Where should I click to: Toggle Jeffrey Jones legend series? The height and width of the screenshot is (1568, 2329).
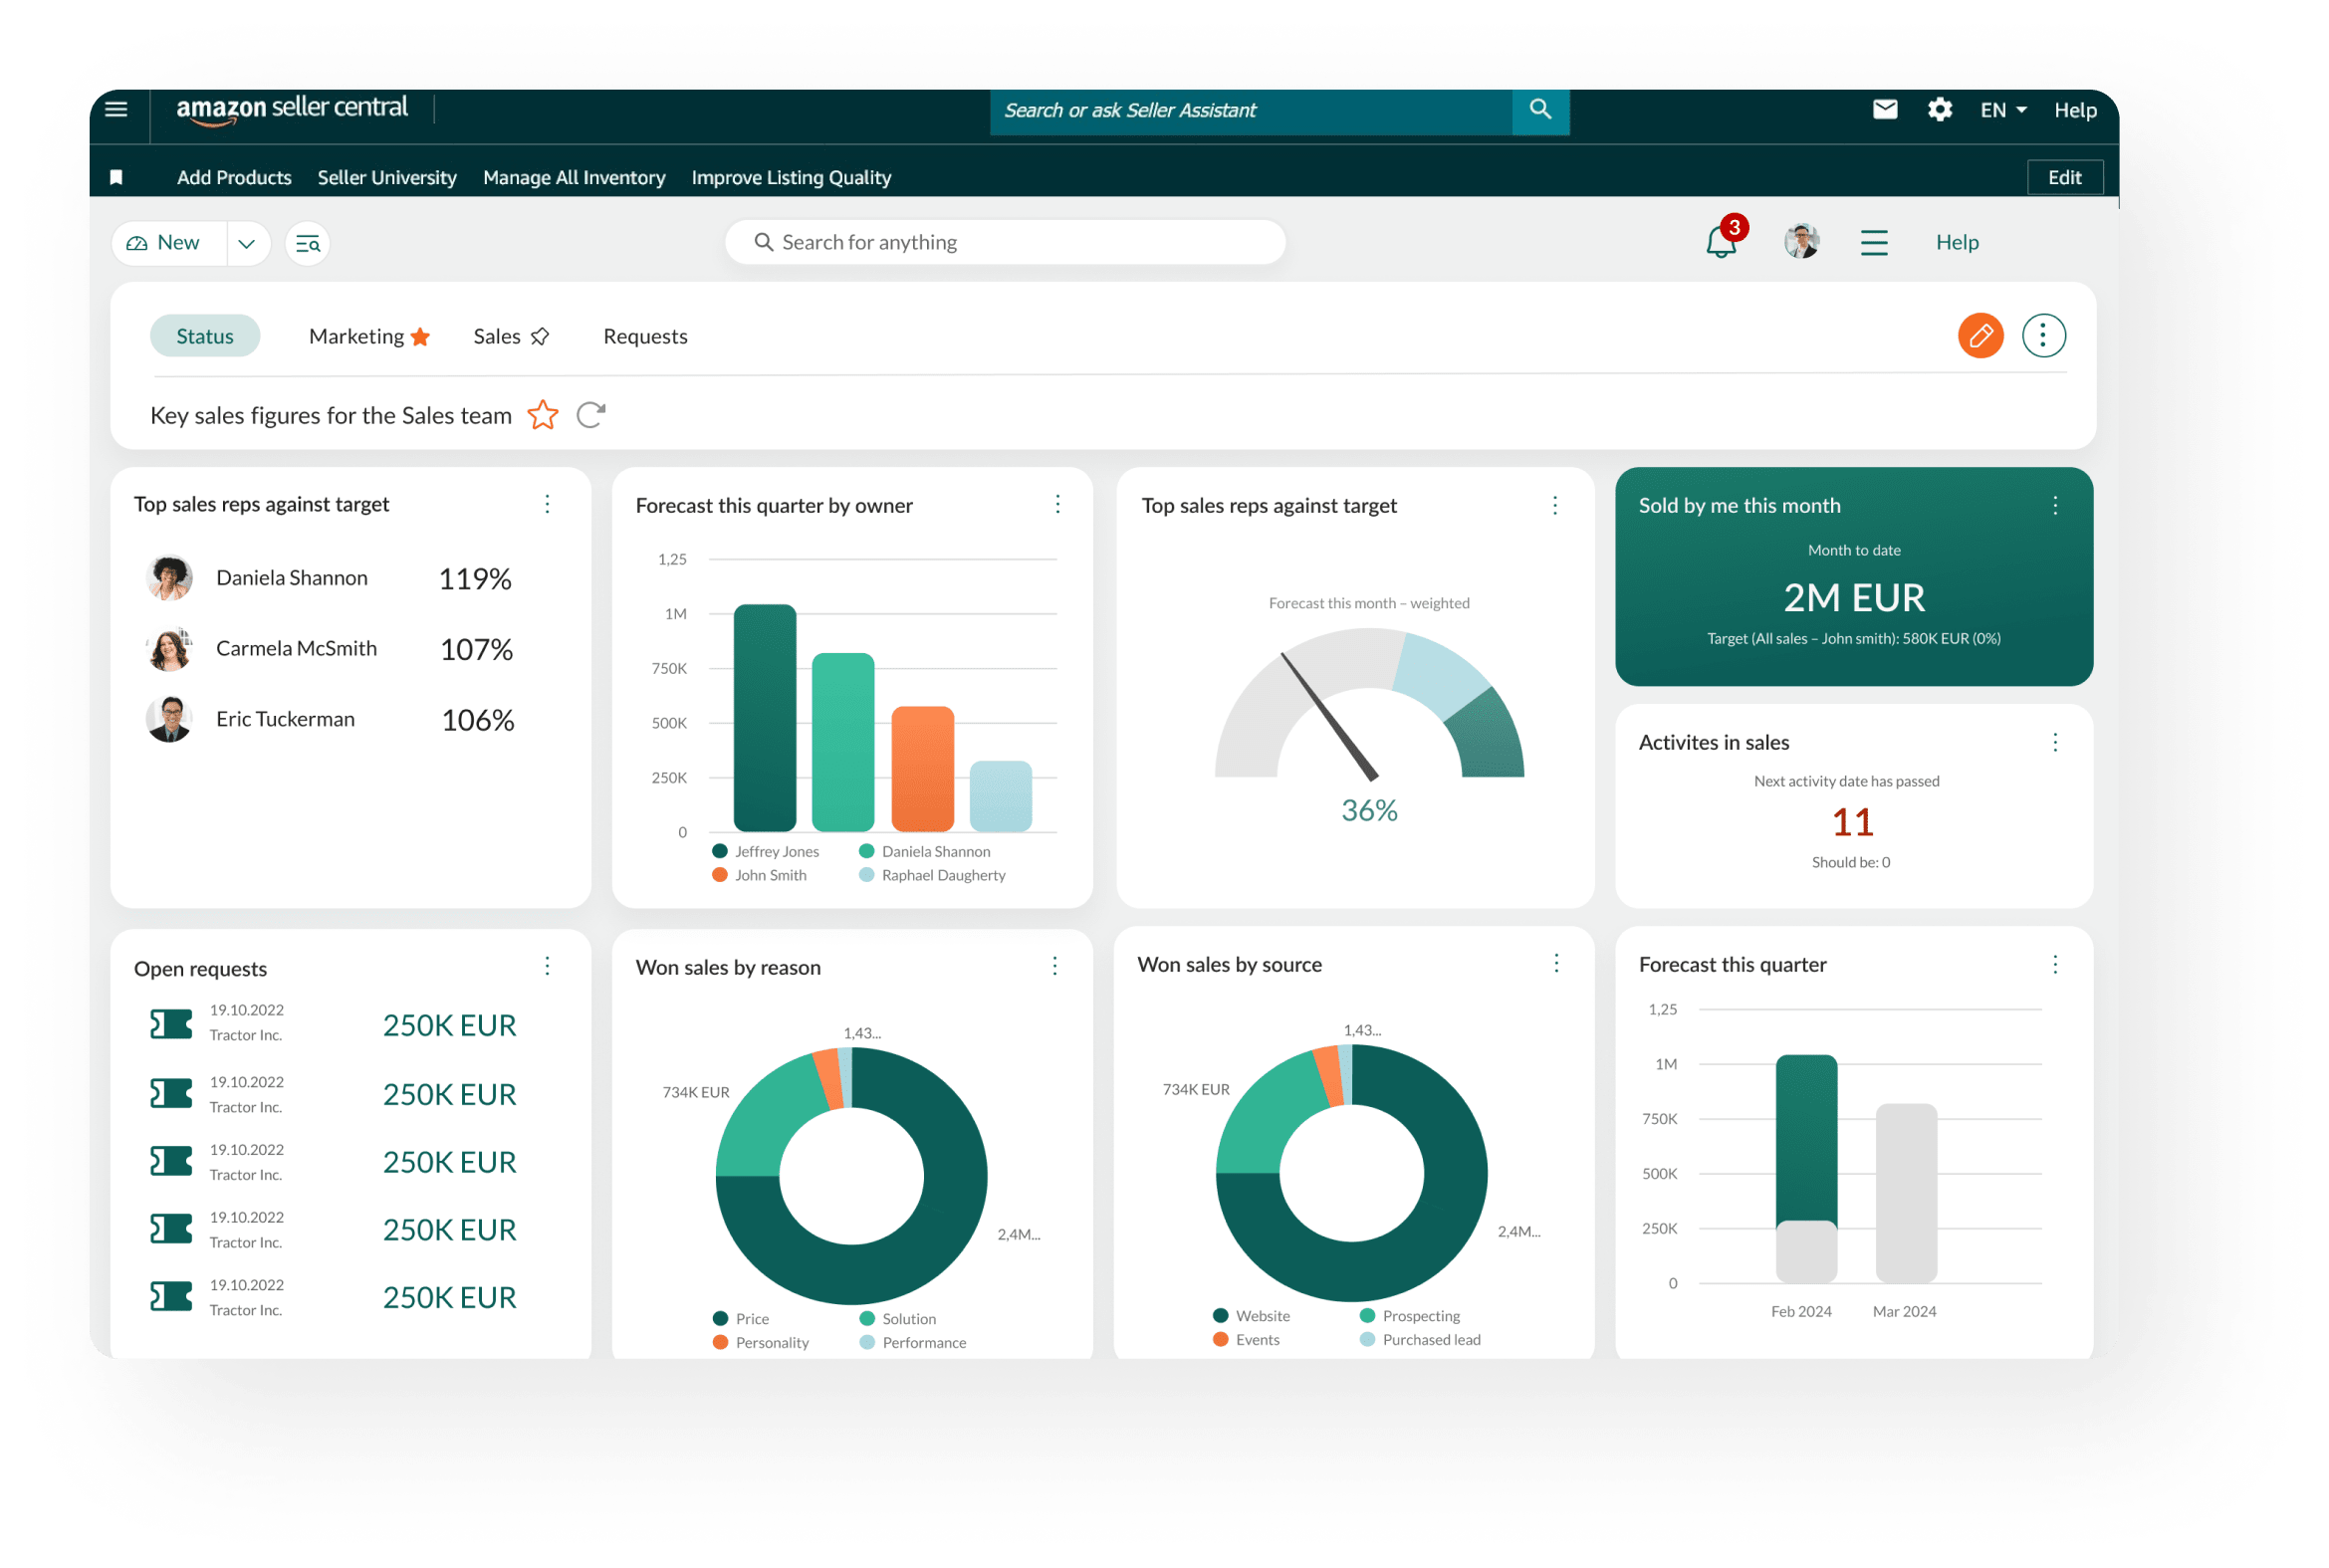click(x=766, y=851)
